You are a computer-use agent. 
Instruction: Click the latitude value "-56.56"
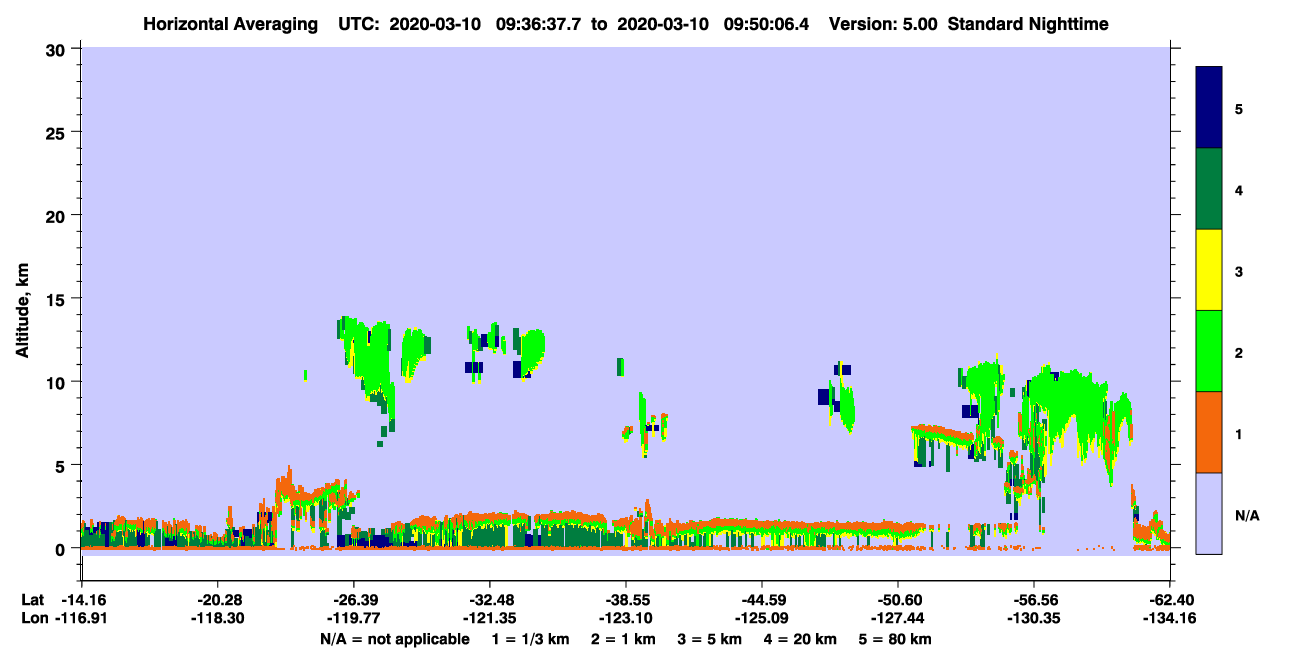click(1033, 600)
